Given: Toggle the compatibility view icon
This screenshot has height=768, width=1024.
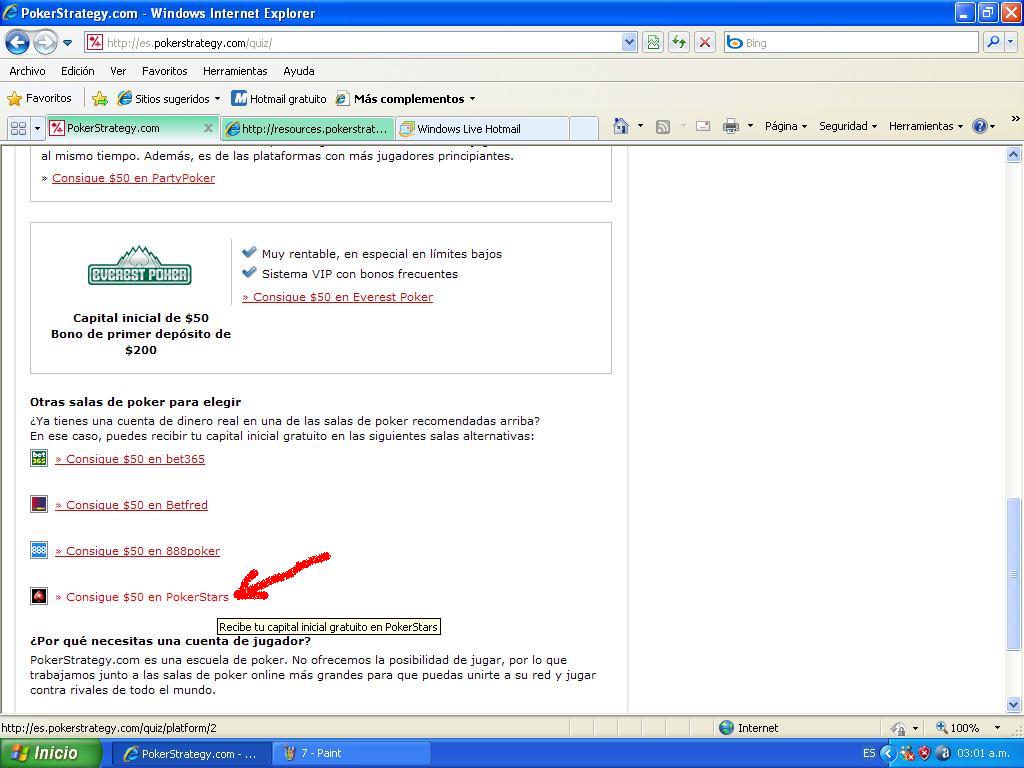Looking at the screenshot, I should pos(653,43).
